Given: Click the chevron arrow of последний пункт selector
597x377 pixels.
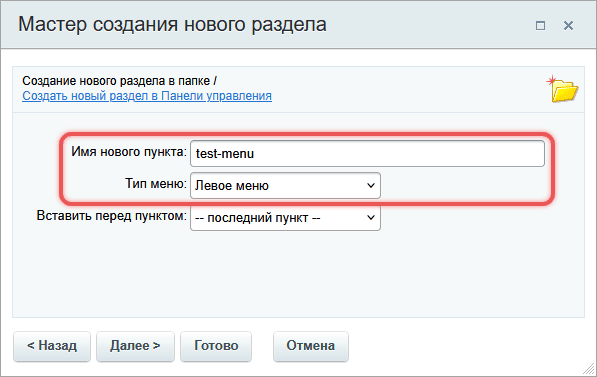Looking at the screenshot, I should 370,217.
